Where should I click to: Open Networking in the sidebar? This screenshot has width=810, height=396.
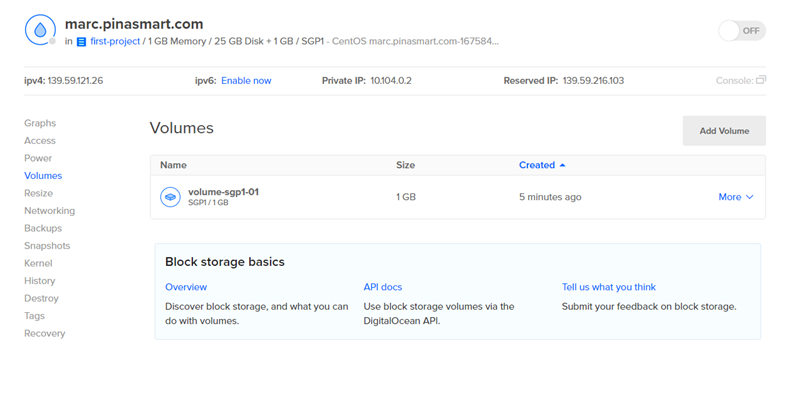[49, 211]
